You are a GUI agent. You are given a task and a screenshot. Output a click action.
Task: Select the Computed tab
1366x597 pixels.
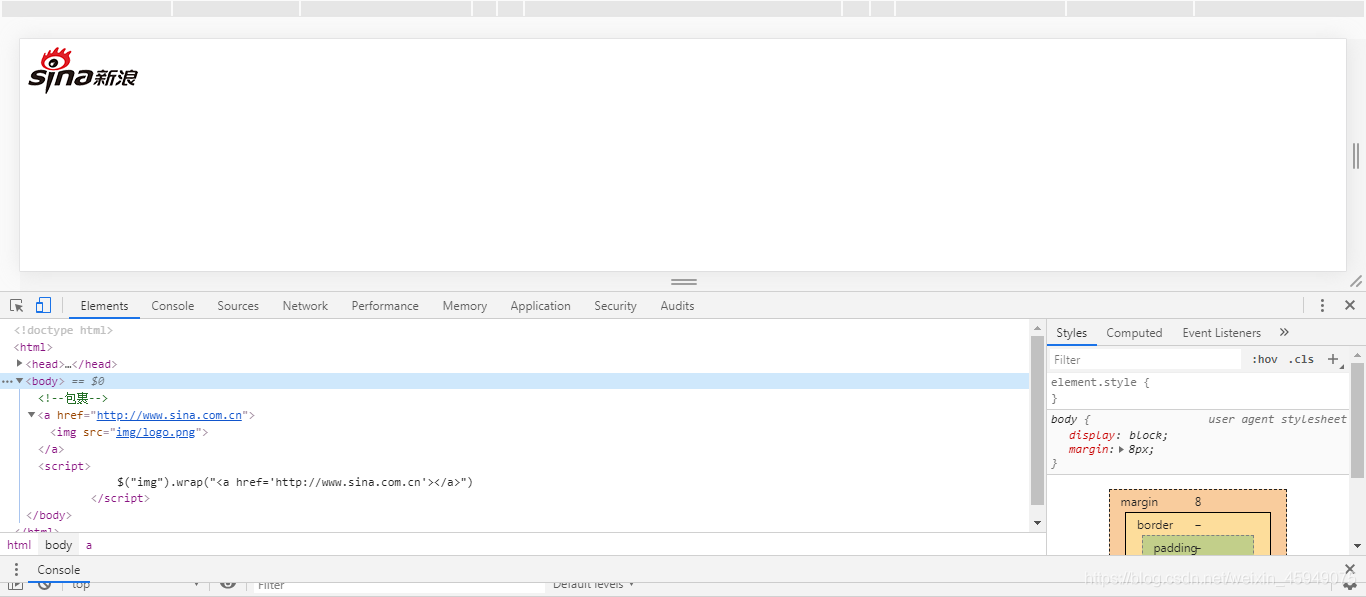(1134, 333)
